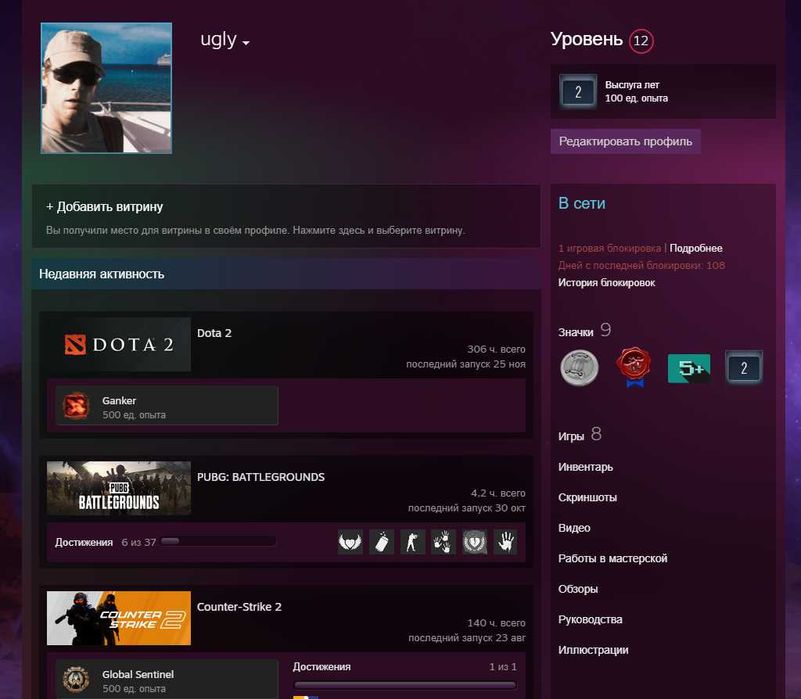Image resolution: width=801 pixels, height=699 pixels.
Task: Click the profile avatar picture
Action: coord(106,88)
